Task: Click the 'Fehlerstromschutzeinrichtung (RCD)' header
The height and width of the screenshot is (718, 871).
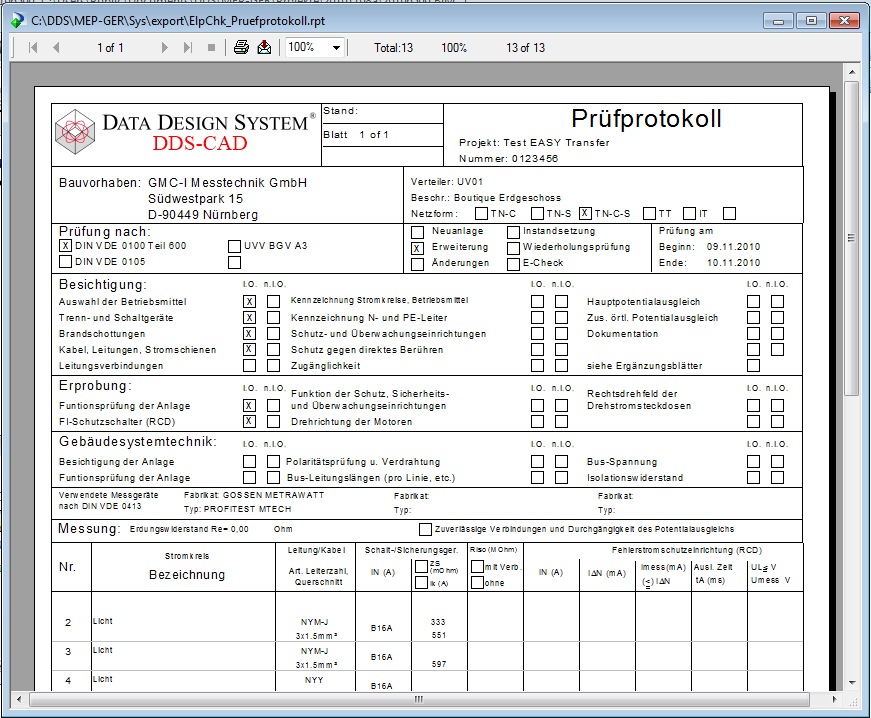Action: (687, 550)
